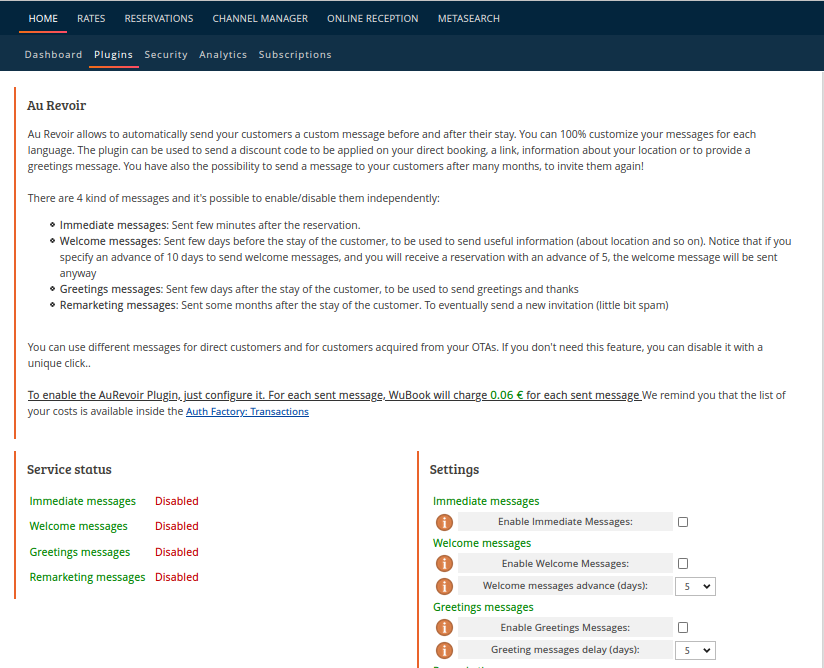This screenshot has height=668, width=824.
Task: Select the Plugins tab
Action: click(114, 55)
